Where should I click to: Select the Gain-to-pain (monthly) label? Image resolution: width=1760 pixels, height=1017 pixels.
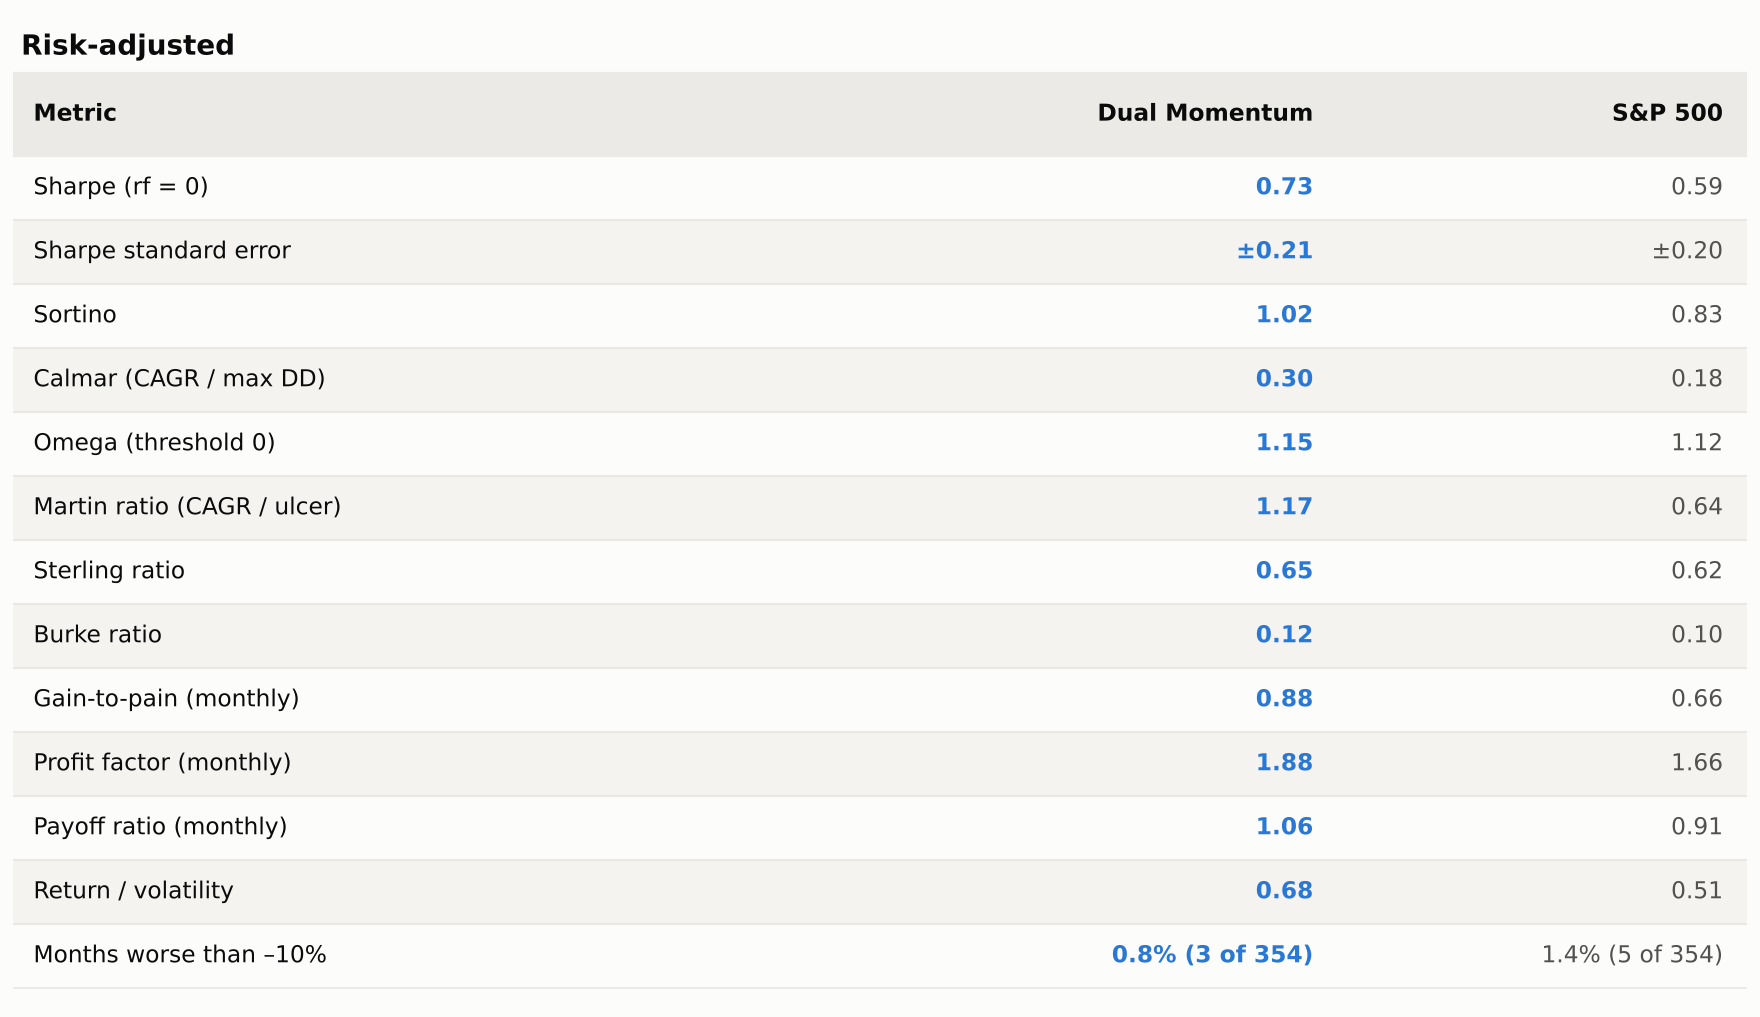(167, 699)
